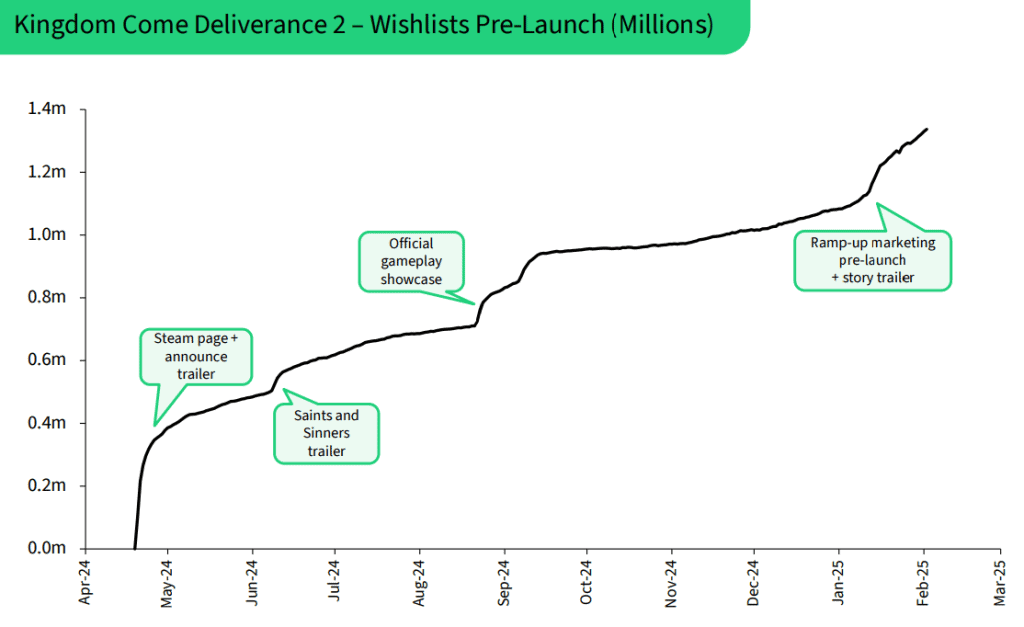Click the Jul-24 x-axis label
Image resolution: width=1024 pixels, height=627 pixels.
click(x=334, y=581)
